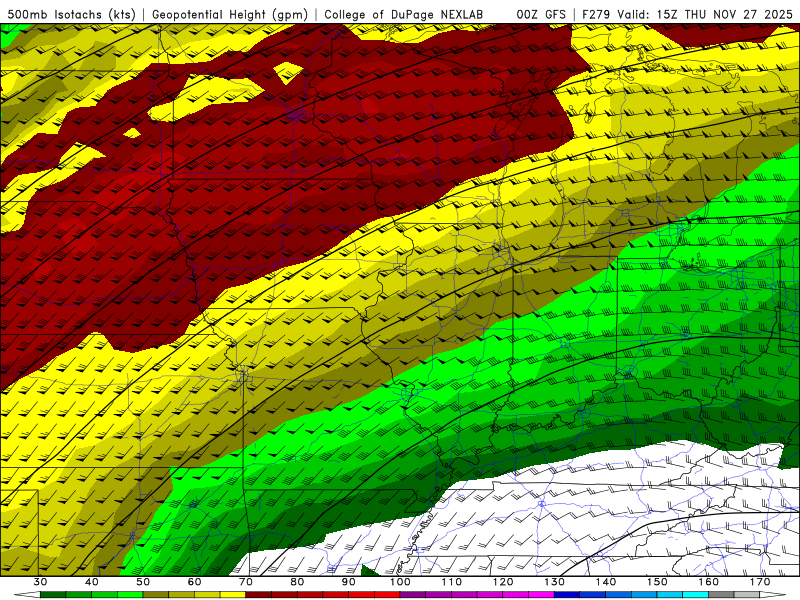Click the bright red 95-100 kt legend swatch

[388, 595]
